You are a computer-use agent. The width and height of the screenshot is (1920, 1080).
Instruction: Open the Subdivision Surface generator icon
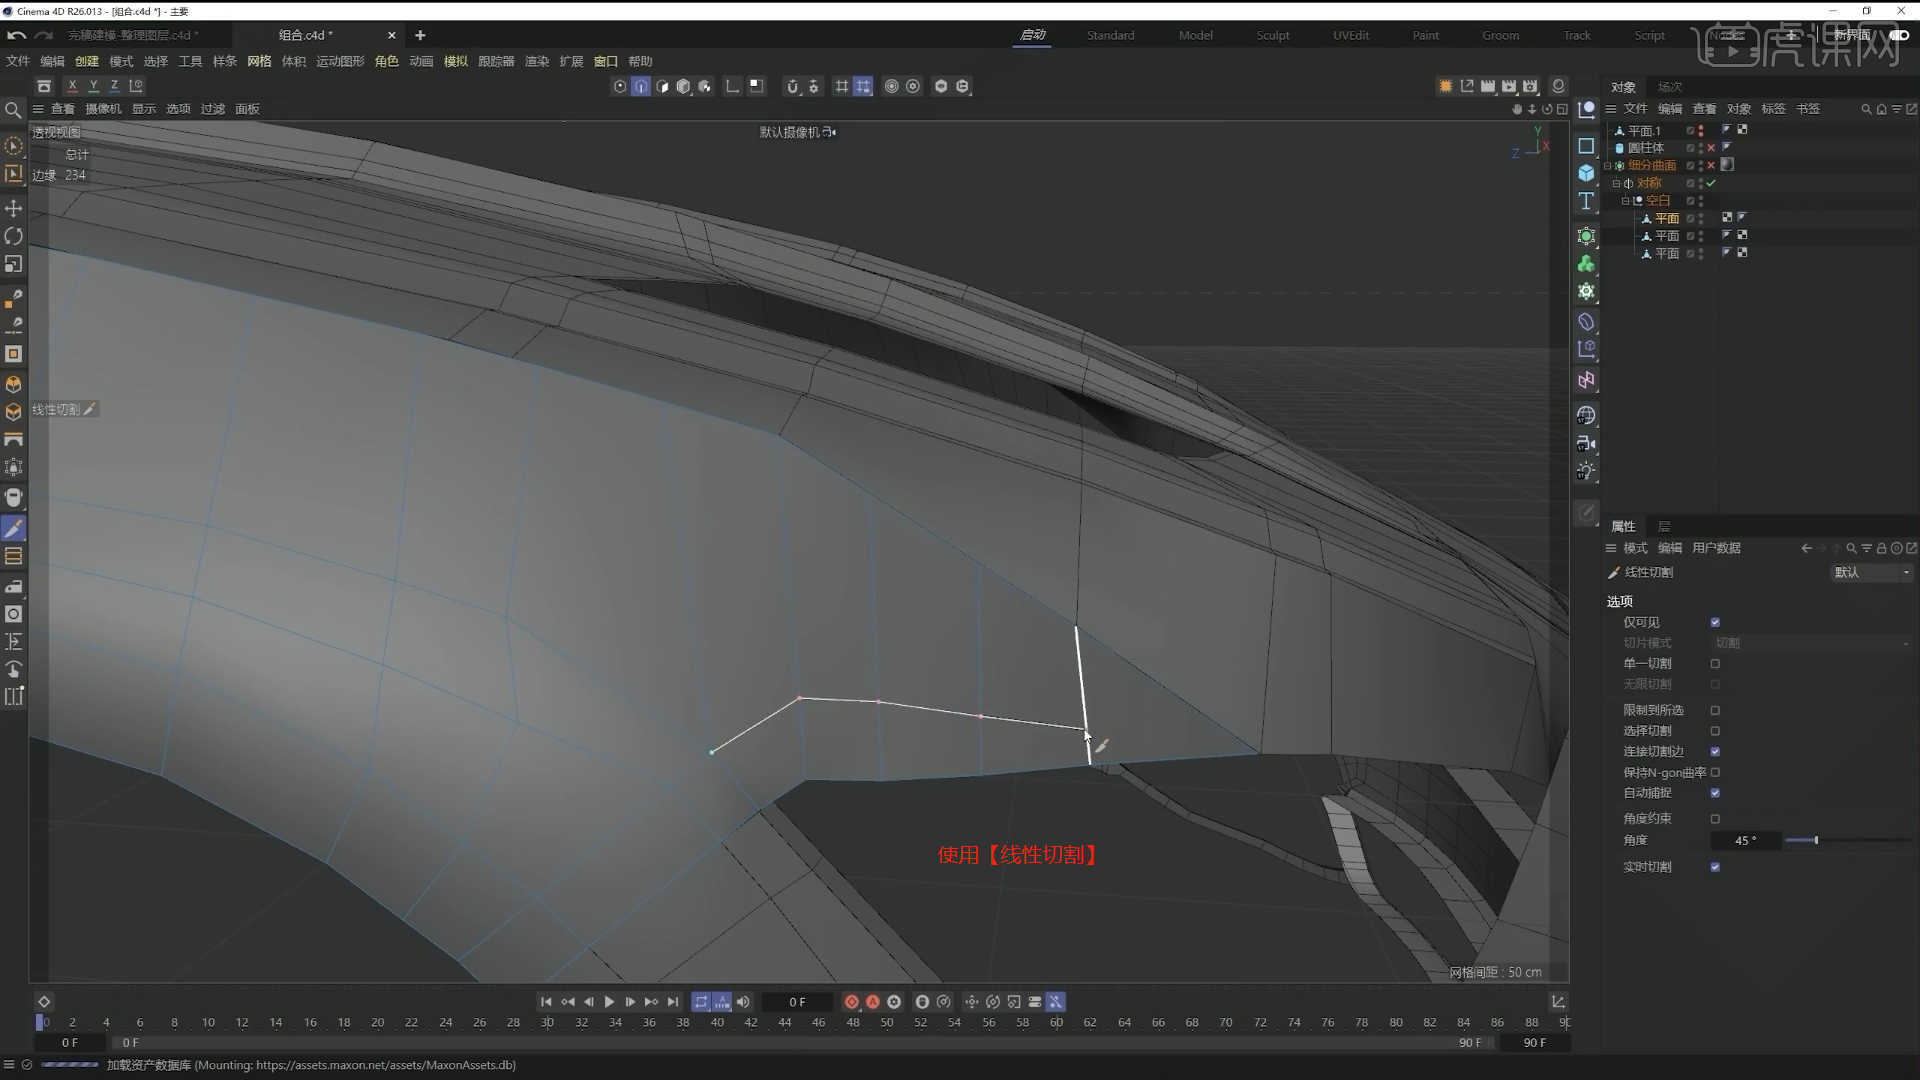[1586, 236]
